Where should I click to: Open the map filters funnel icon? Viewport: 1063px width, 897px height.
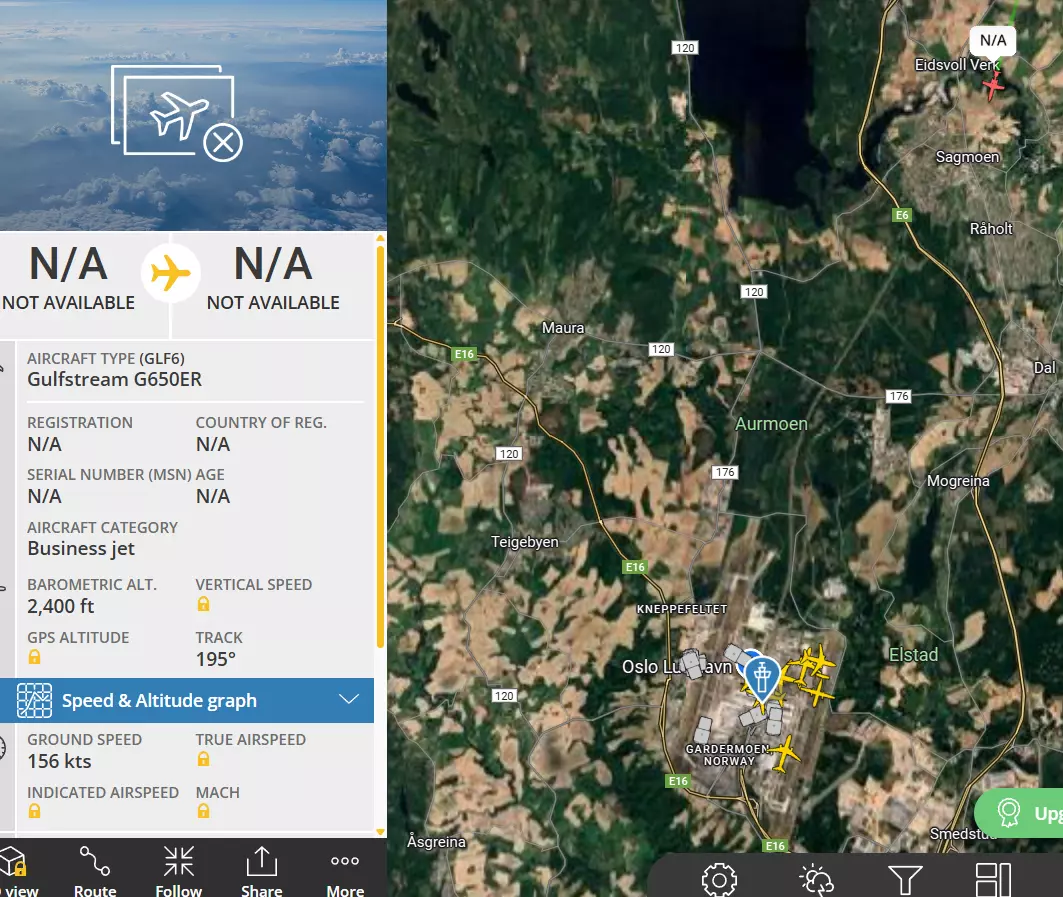click(905, 880)
